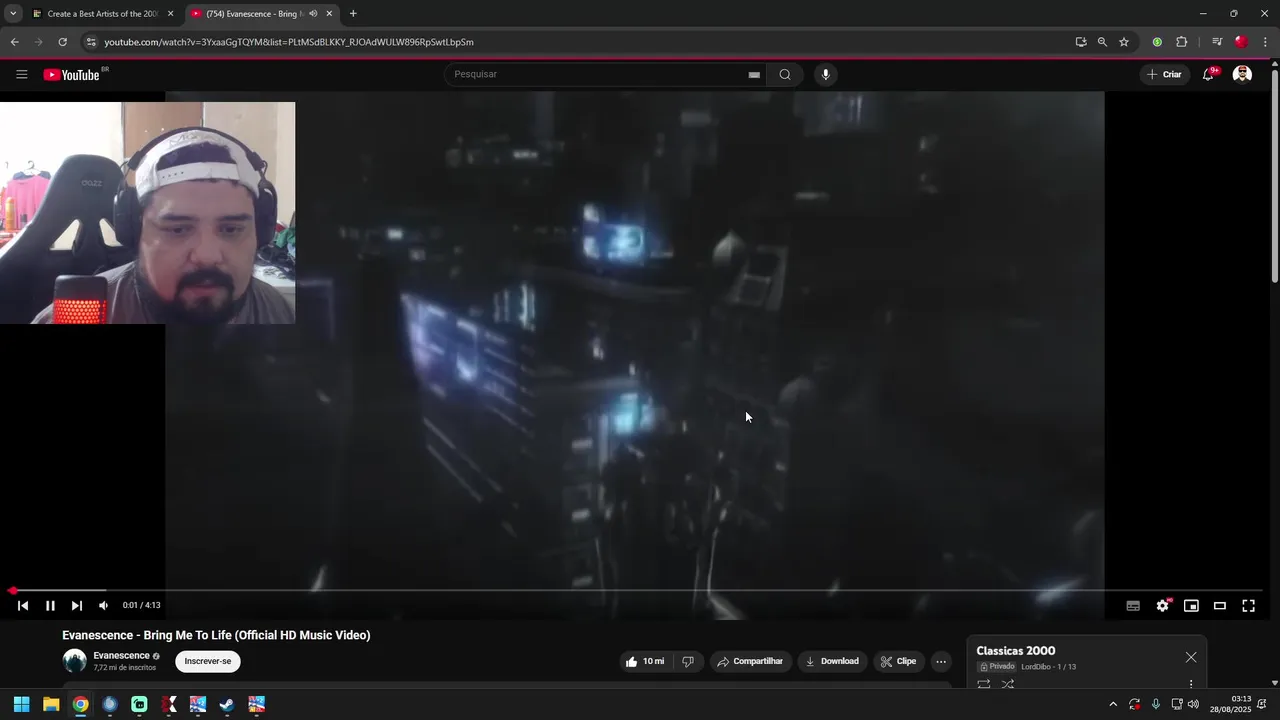Open the zoom magnifier in address bar
The width and height of the screenshot is (1280, 720).
pos(1102,42)
